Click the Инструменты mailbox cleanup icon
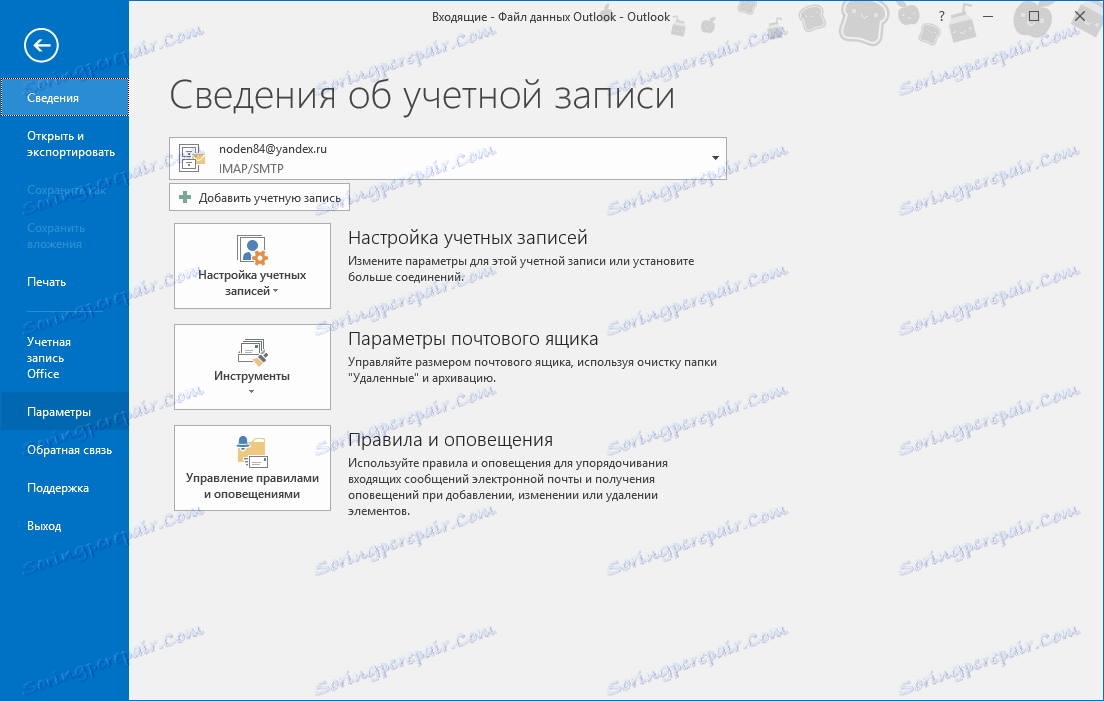The height and width of the screenshot is (701, 1104). (252, 352)
